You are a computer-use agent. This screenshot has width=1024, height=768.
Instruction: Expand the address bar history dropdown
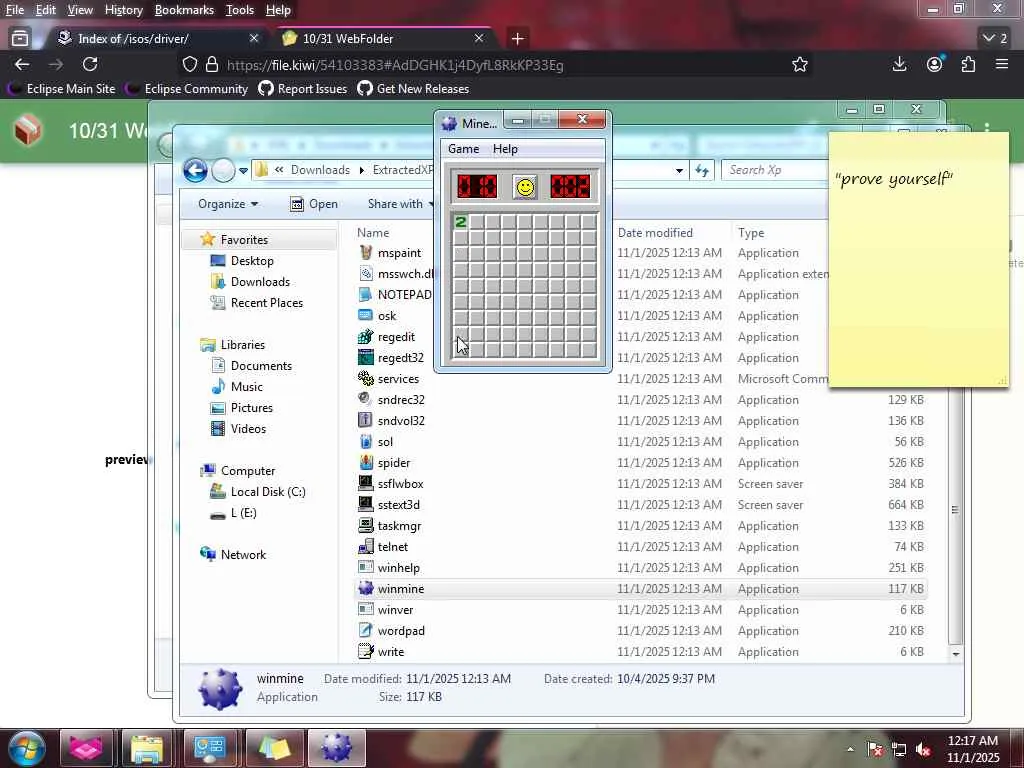click(x=679, y=170)
